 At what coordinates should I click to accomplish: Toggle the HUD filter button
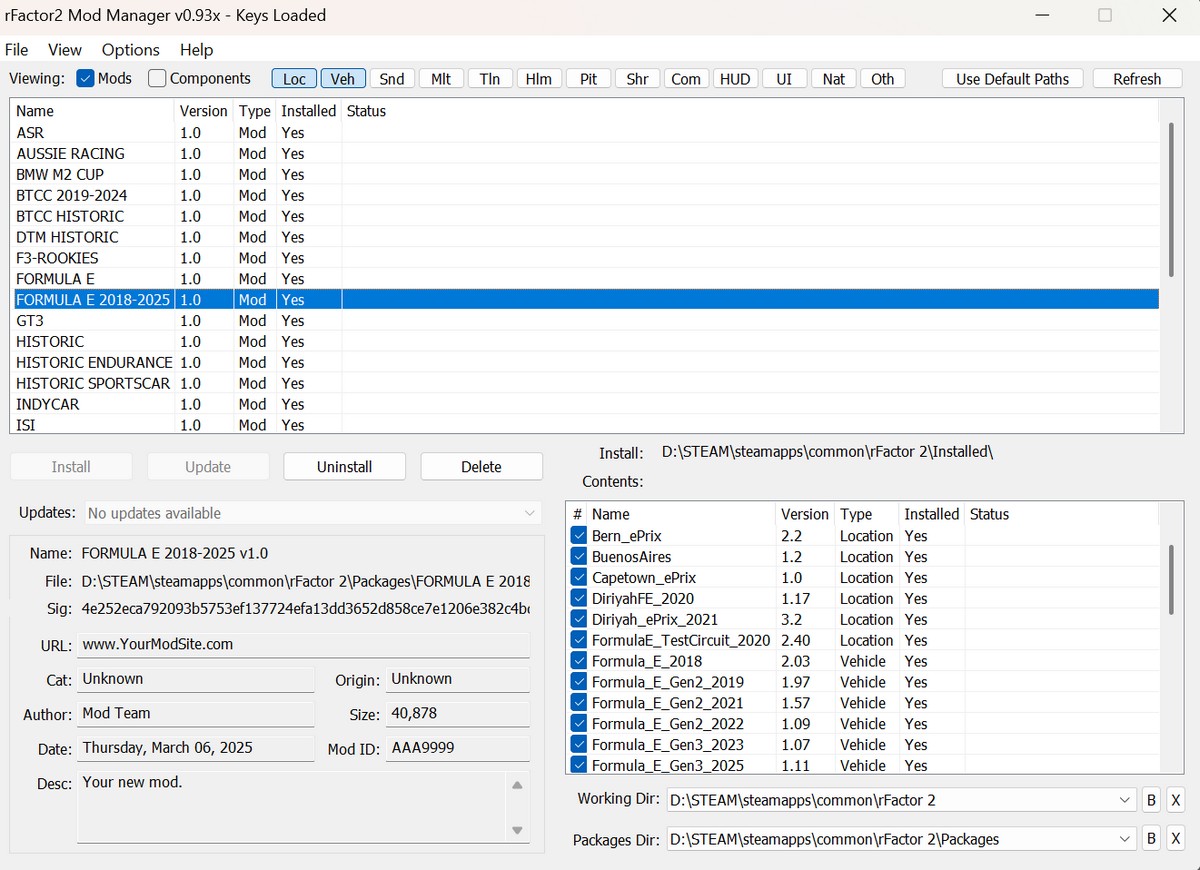click(735, 79)
